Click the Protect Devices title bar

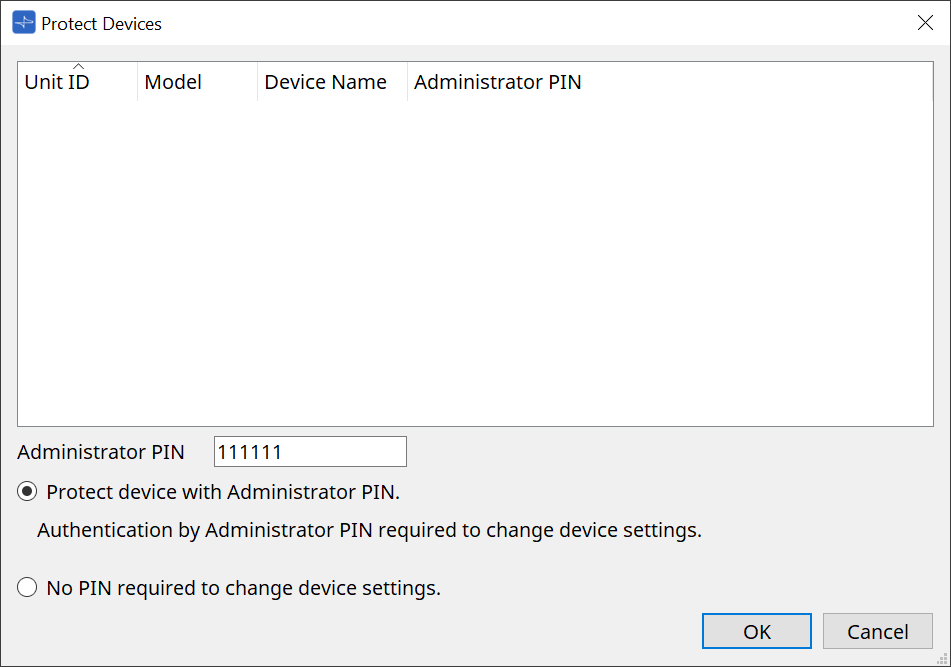point(400,22)
